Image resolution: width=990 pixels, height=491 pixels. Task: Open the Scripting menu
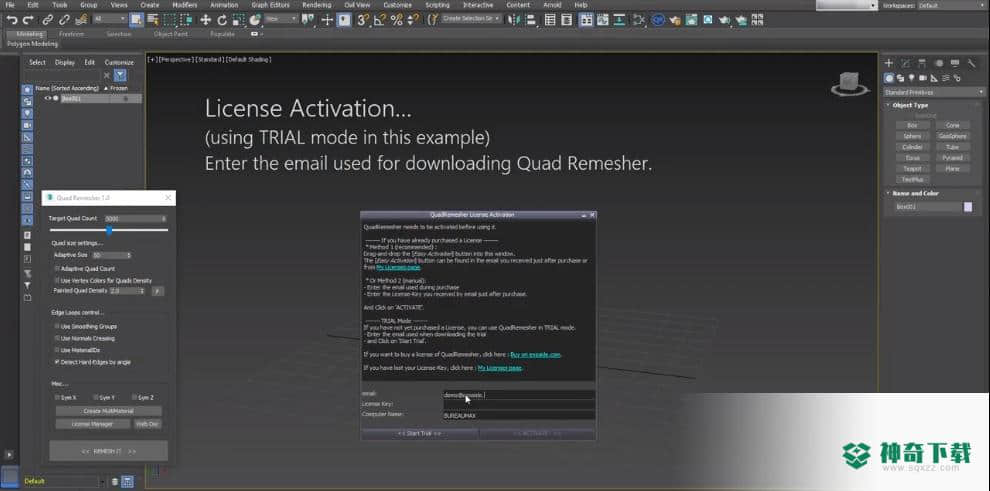coord(437,5)
